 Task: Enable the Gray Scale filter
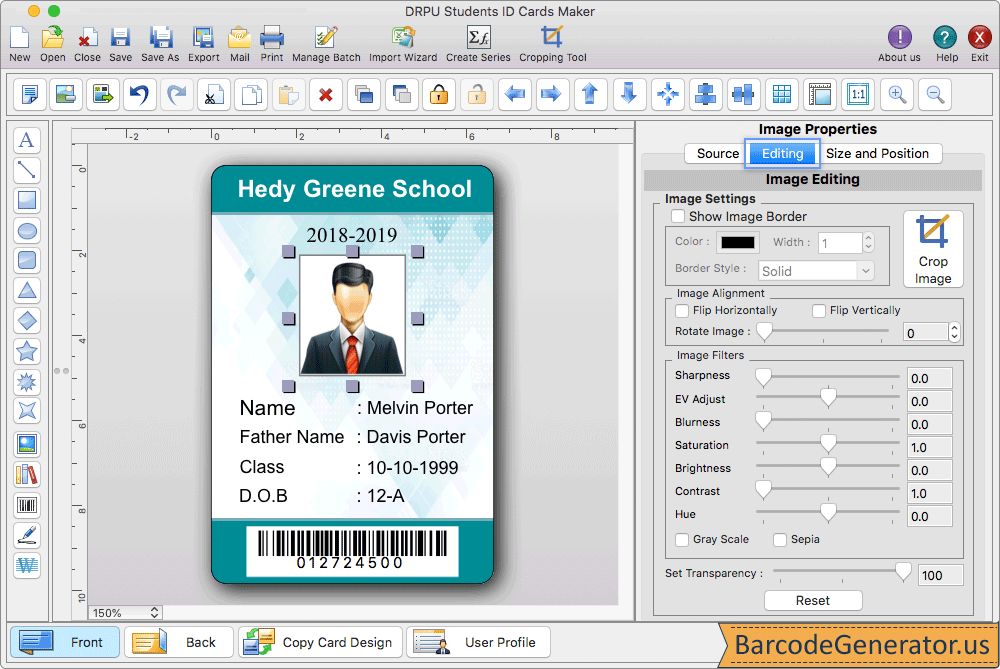tap(680, 539)
